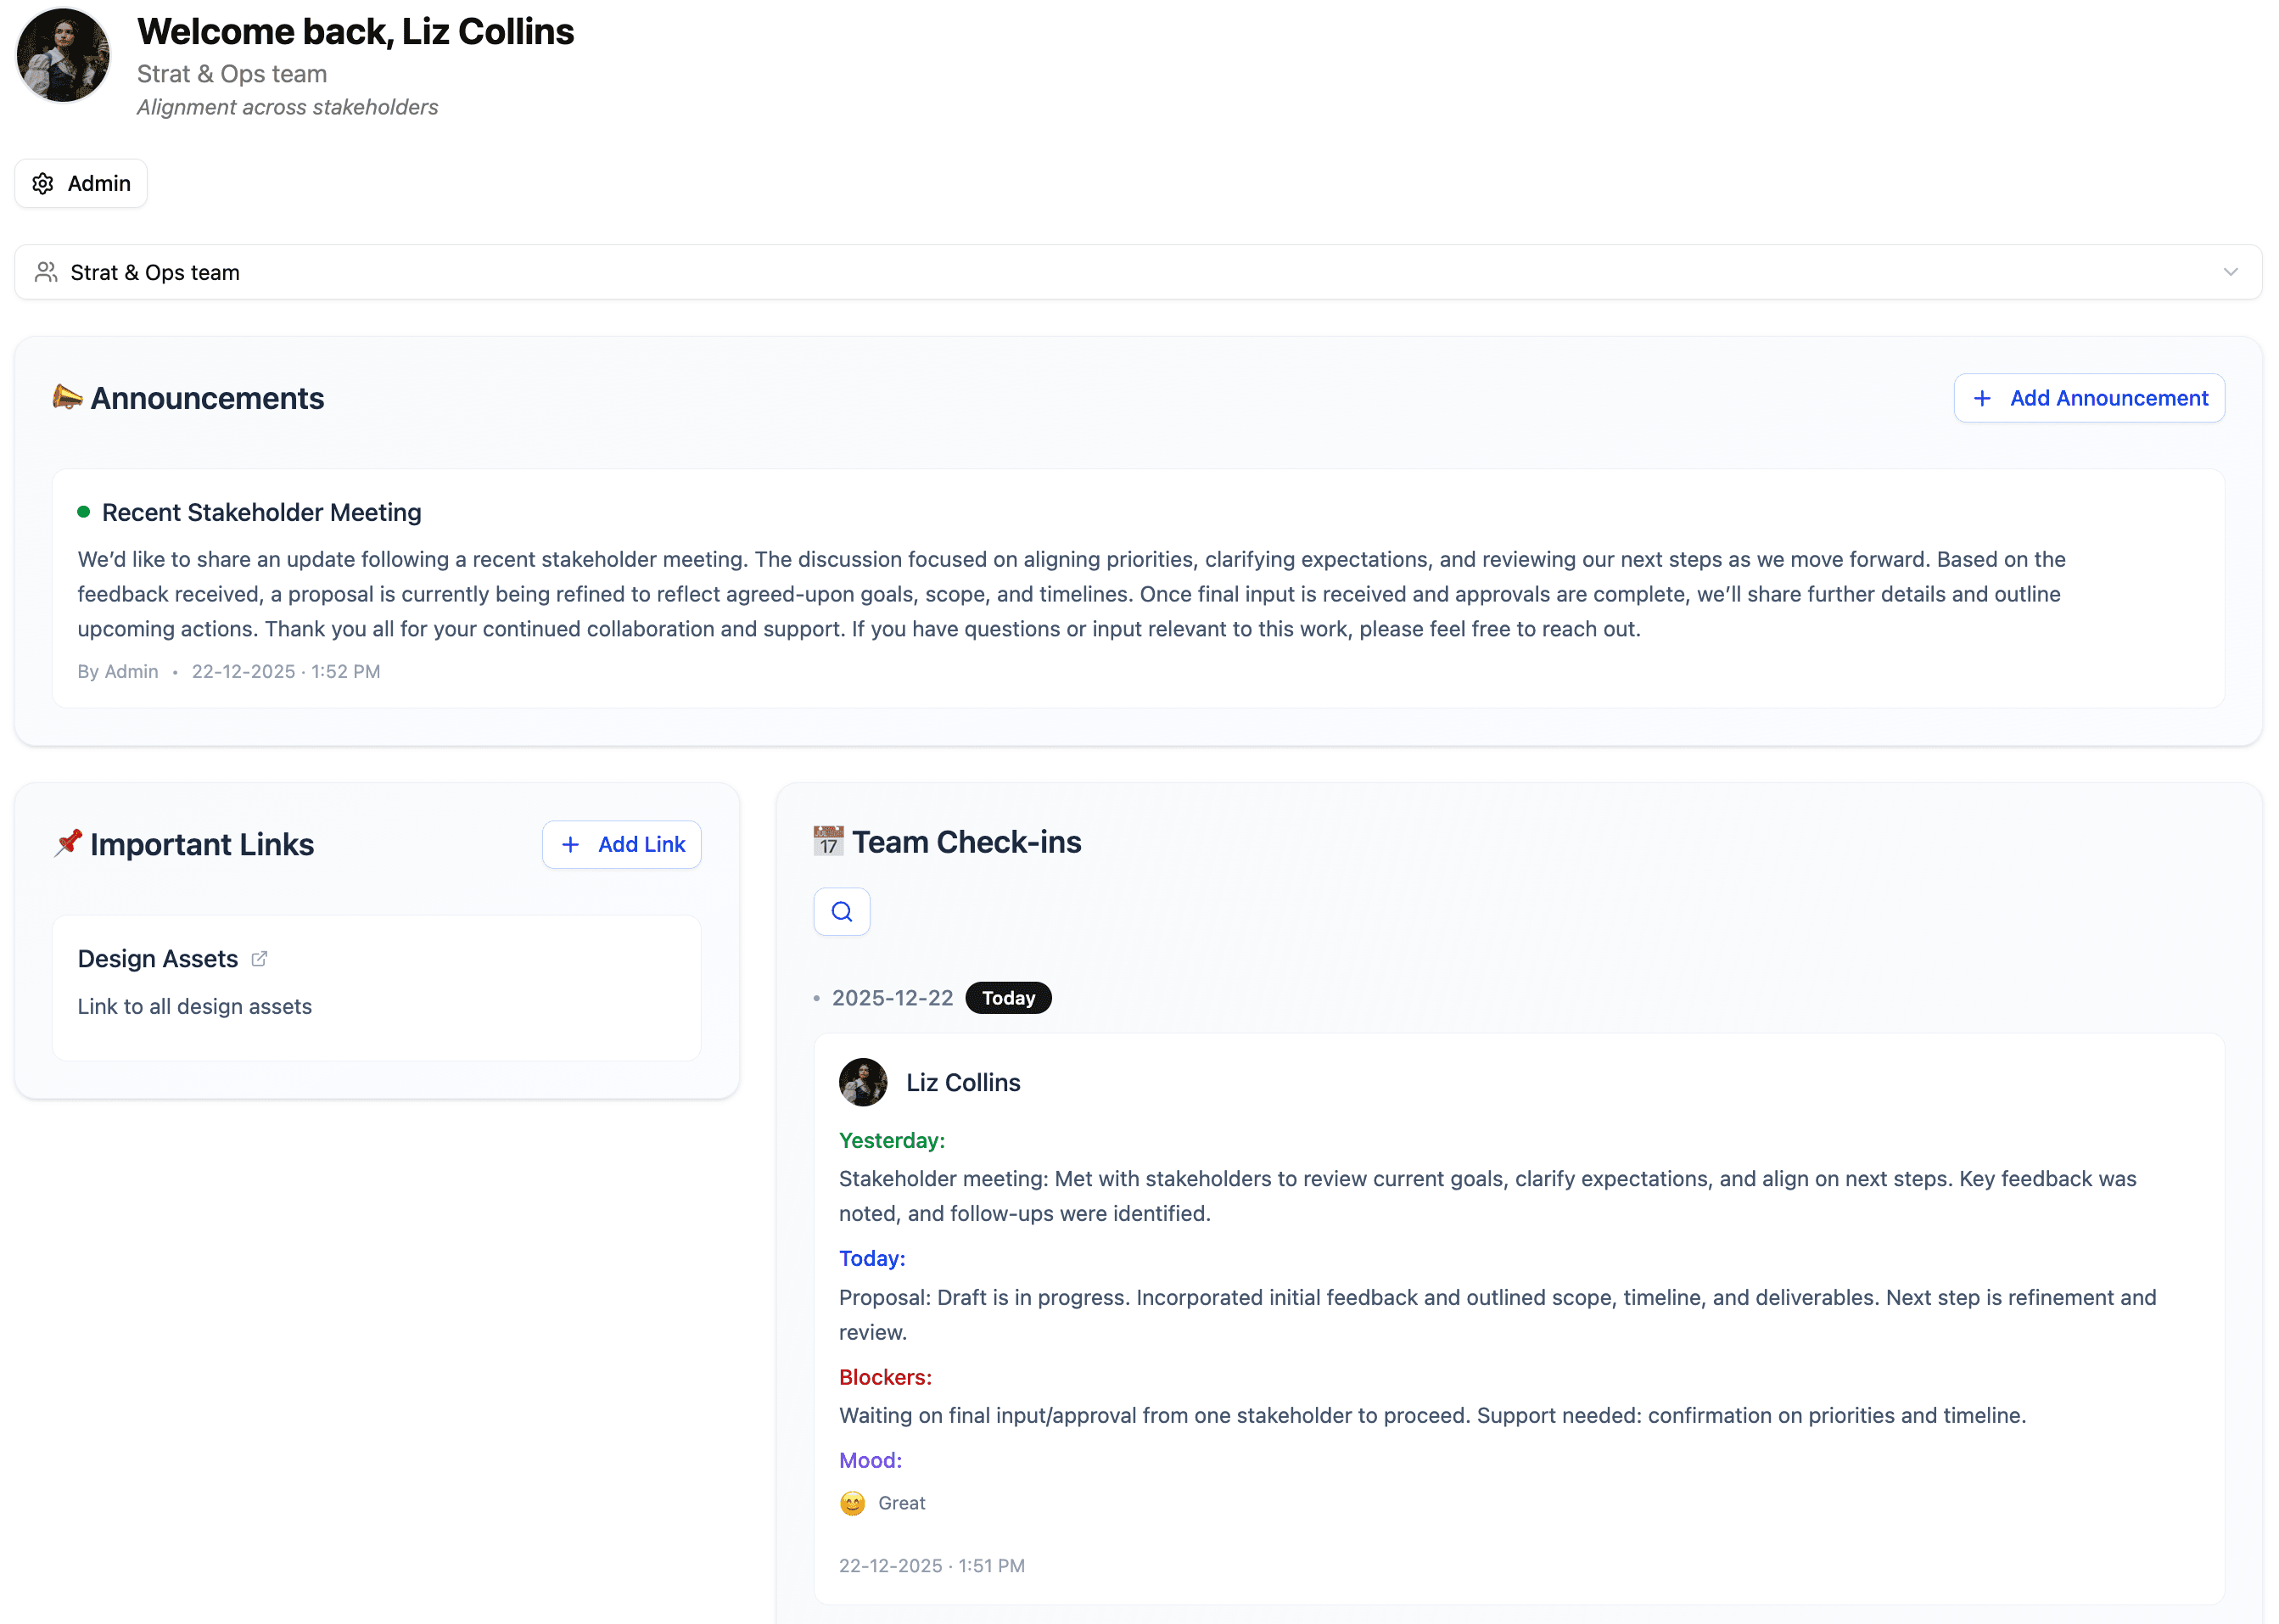
Task: Expand the Strat & Ops team dropdown chevron
Action: (2230, 273)
